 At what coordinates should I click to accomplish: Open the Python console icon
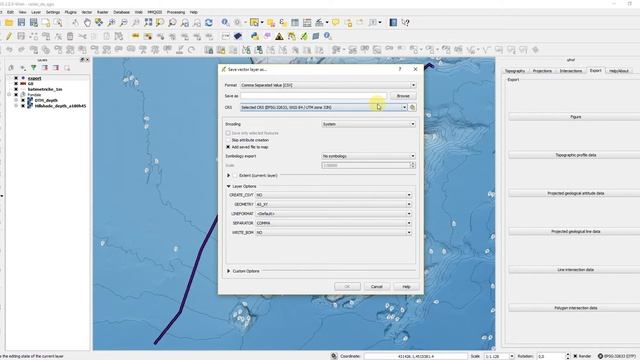click(x=255, y=36)
